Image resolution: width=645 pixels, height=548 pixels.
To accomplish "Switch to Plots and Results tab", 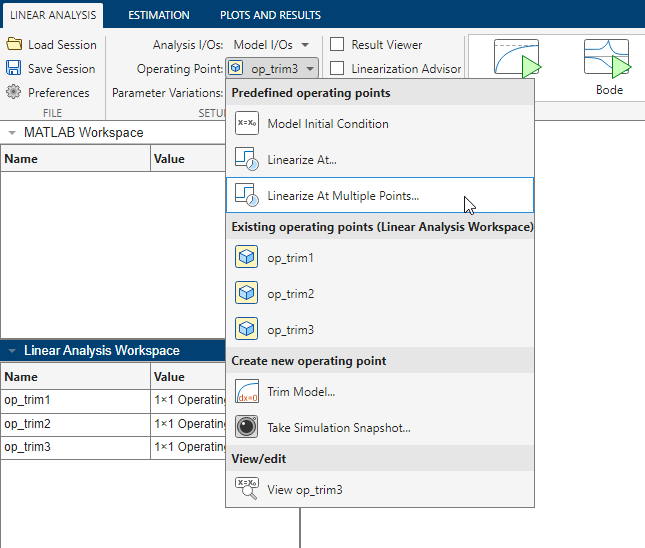I will [270, 15].
